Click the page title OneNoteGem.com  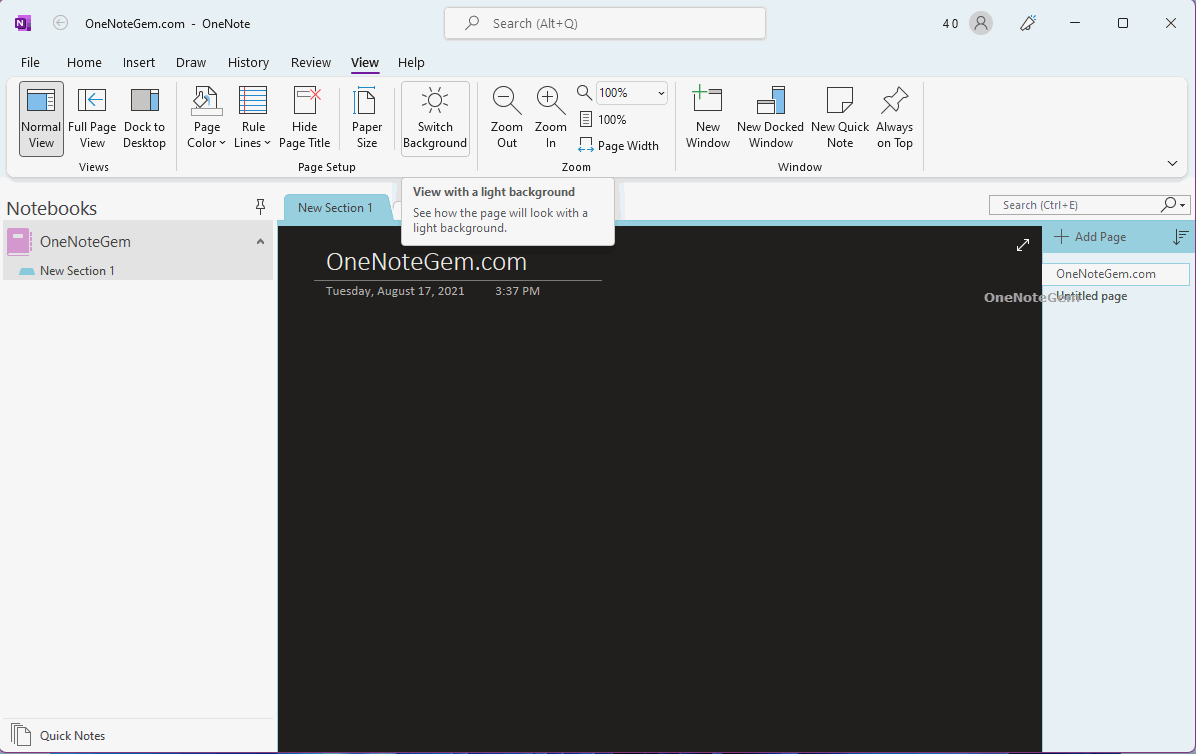click(426, 261)
